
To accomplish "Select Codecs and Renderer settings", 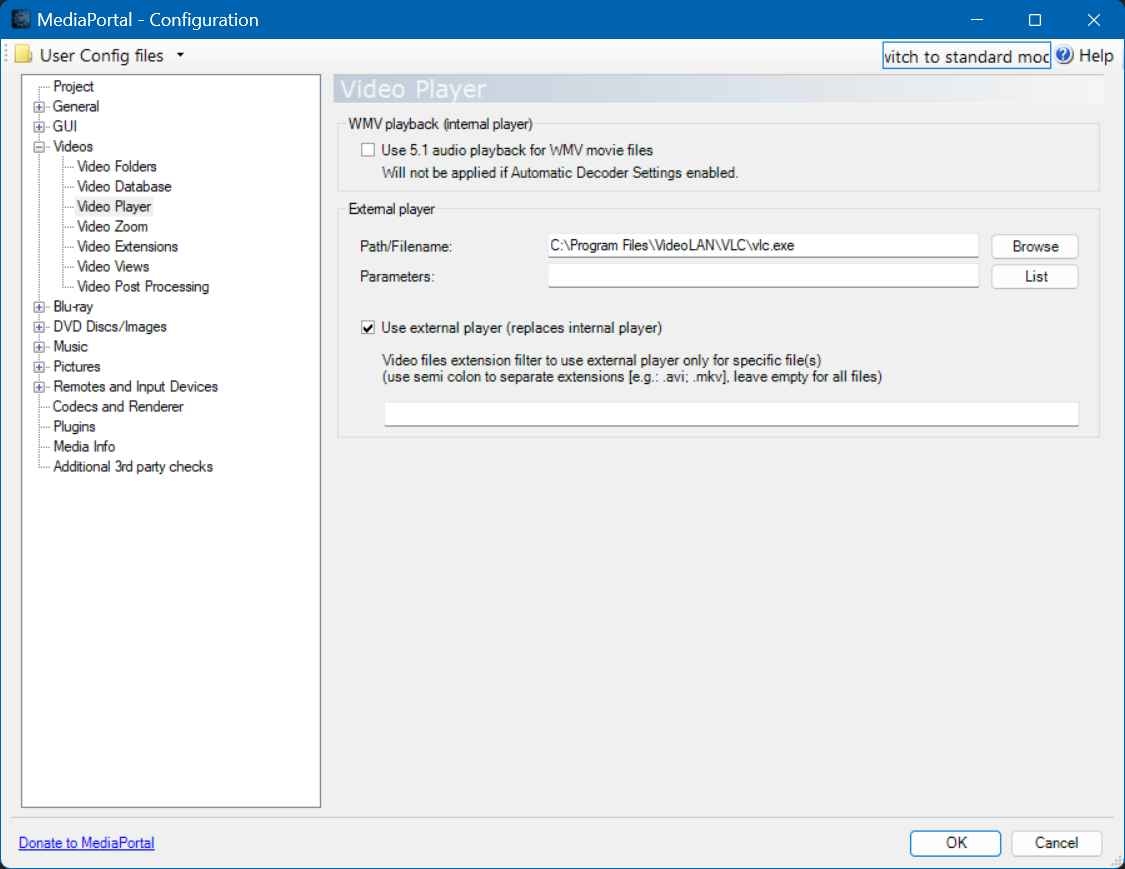I will coord(118,407).
